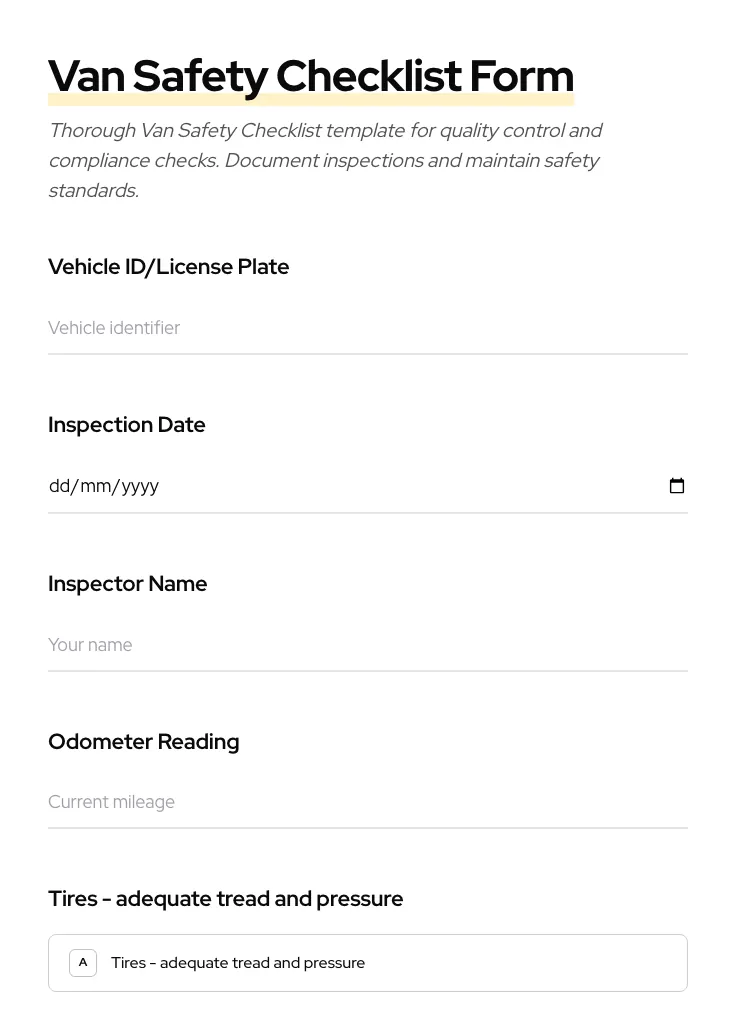
Task: Click the form description paragraph text
Action: point(326,160)
